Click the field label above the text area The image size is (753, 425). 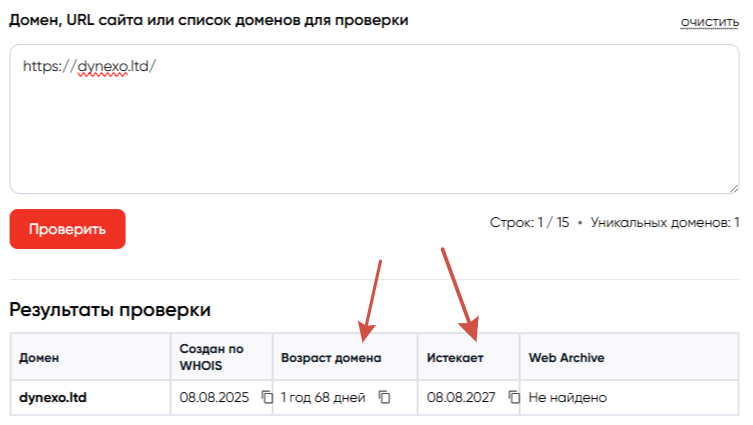[209, 20]
